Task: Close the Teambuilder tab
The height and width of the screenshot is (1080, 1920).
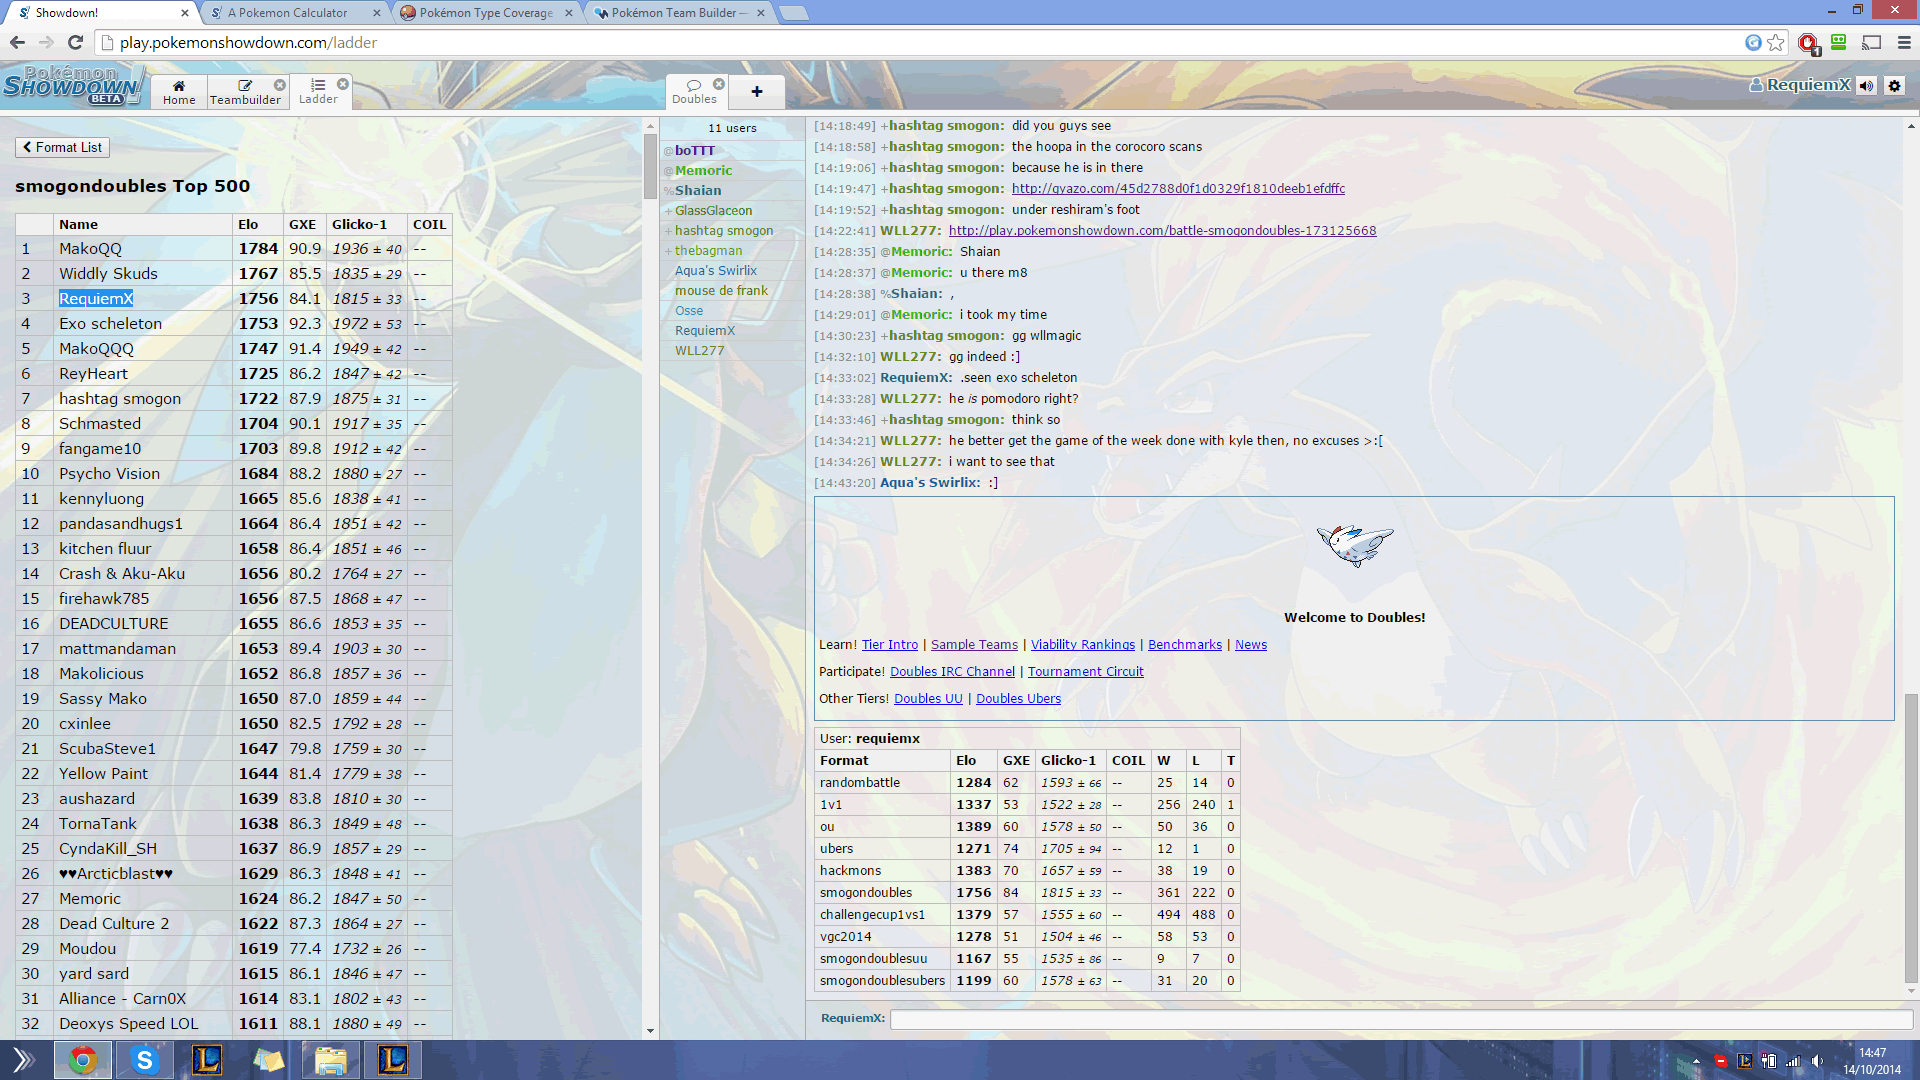Action: 280,85
